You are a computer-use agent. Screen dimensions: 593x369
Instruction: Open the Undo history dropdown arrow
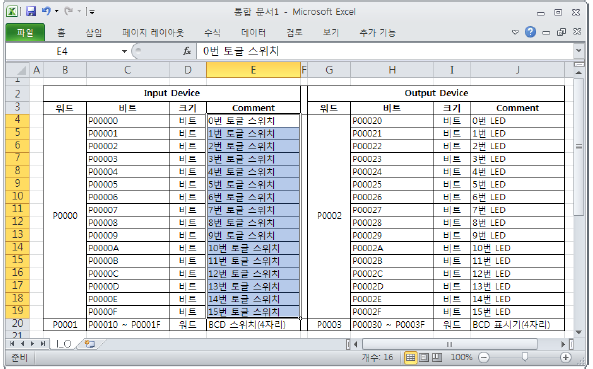(57, 11)
